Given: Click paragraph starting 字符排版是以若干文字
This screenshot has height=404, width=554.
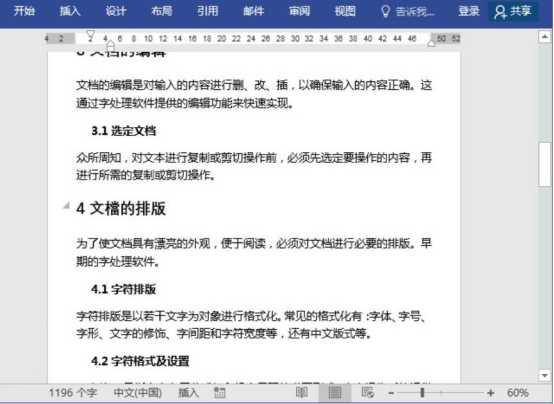Looking at the screenshot, I should tap(252, 324).
